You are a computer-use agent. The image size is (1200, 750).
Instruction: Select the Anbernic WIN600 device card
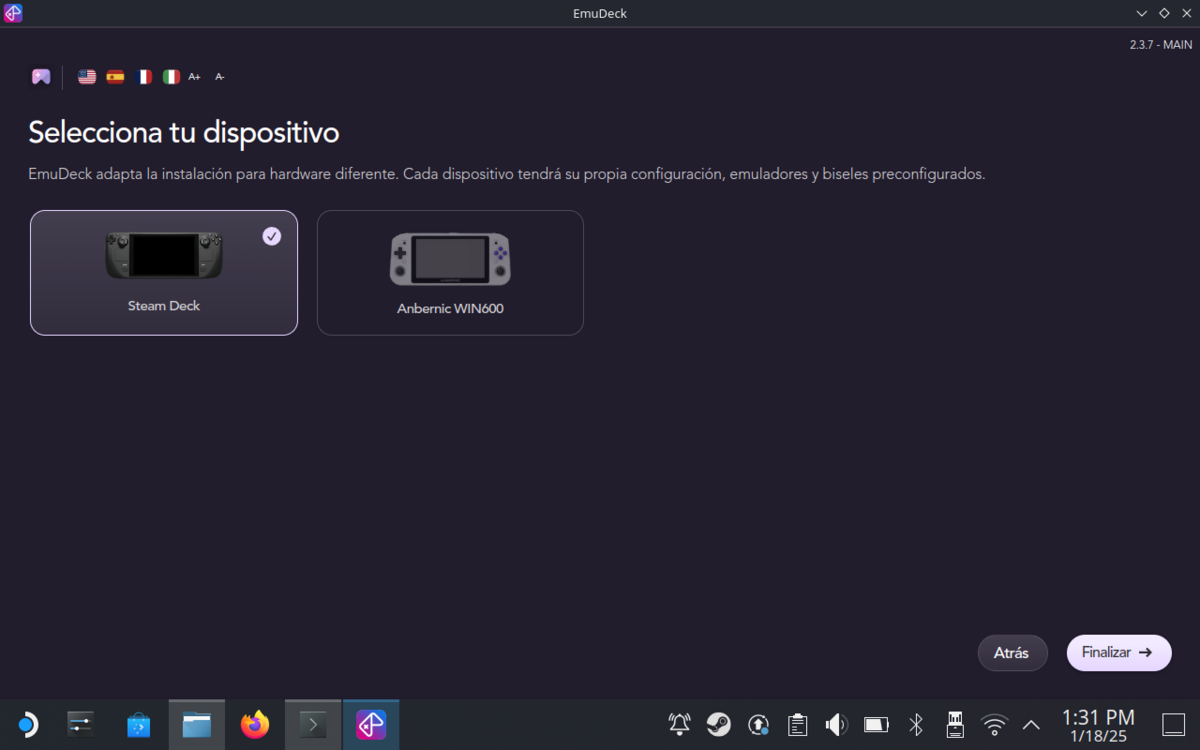tap(450, 273)
